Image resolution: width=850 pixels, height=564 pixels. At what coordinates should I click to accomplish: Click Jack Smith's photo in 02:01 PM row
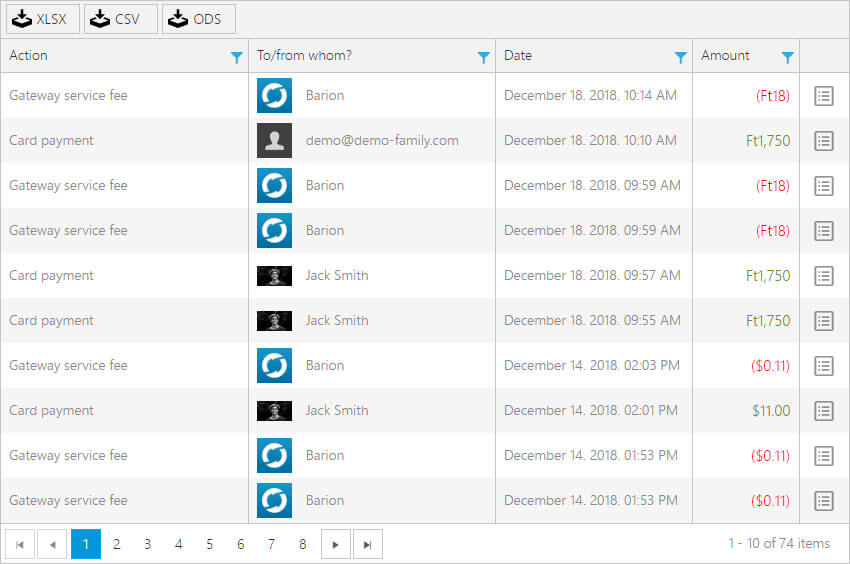tap(274, 411)
